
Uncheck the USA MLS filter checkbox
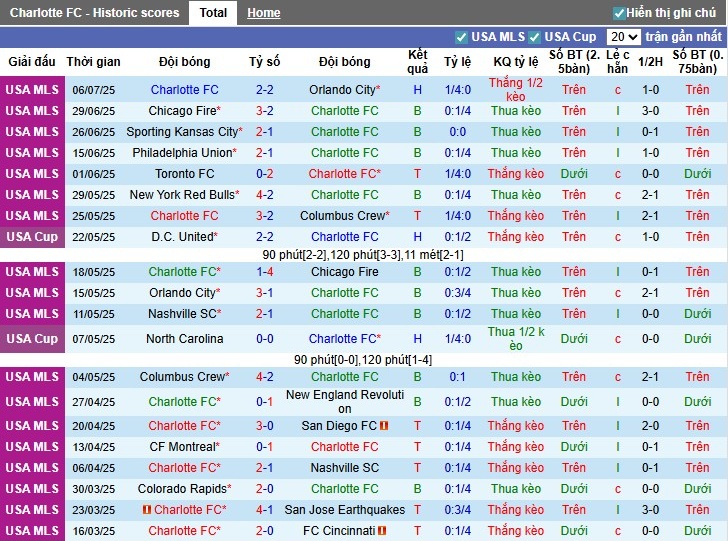pos(461,37)
